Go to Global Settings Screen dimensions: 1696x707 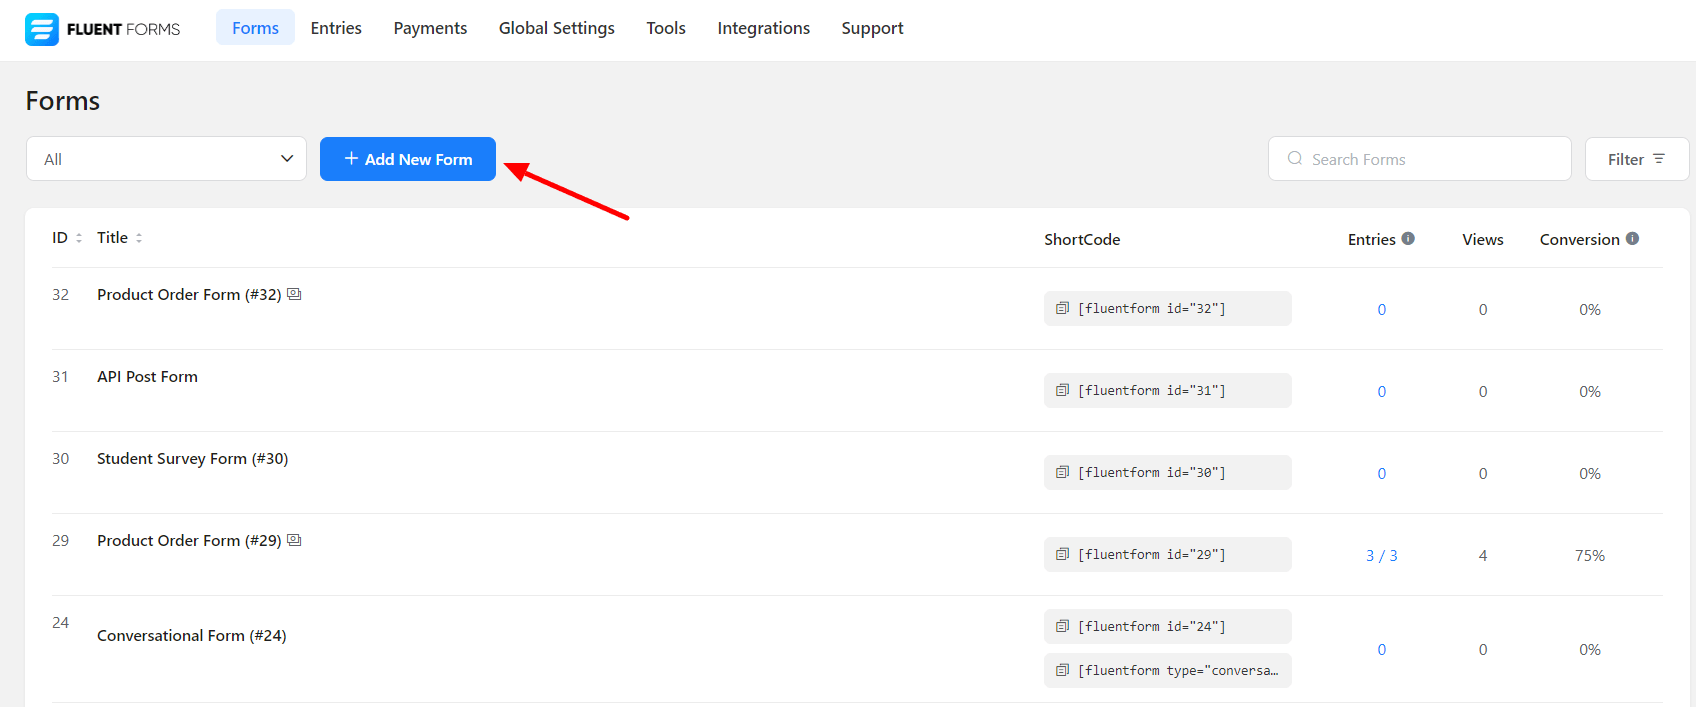(556, 28)
